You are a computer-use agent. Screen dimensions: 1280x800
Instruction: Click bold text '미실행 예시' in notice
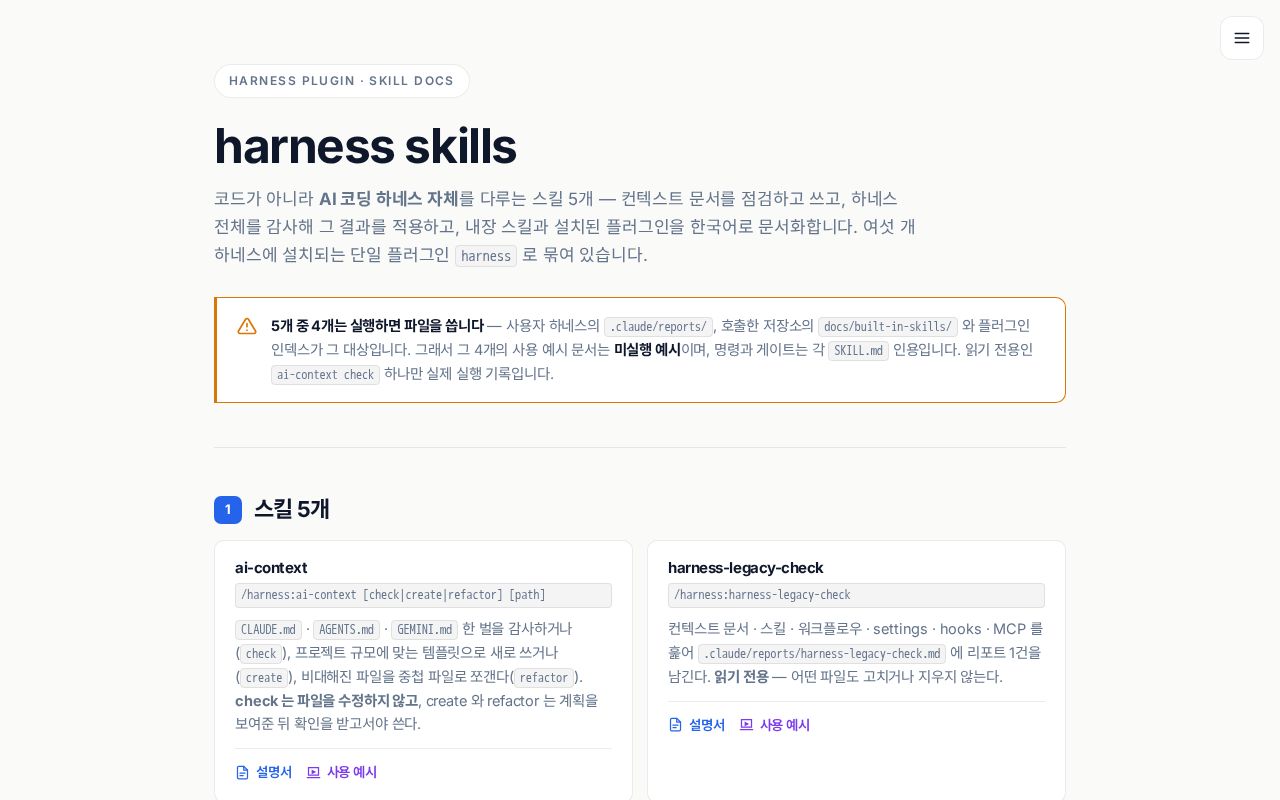tap(647, 350)
